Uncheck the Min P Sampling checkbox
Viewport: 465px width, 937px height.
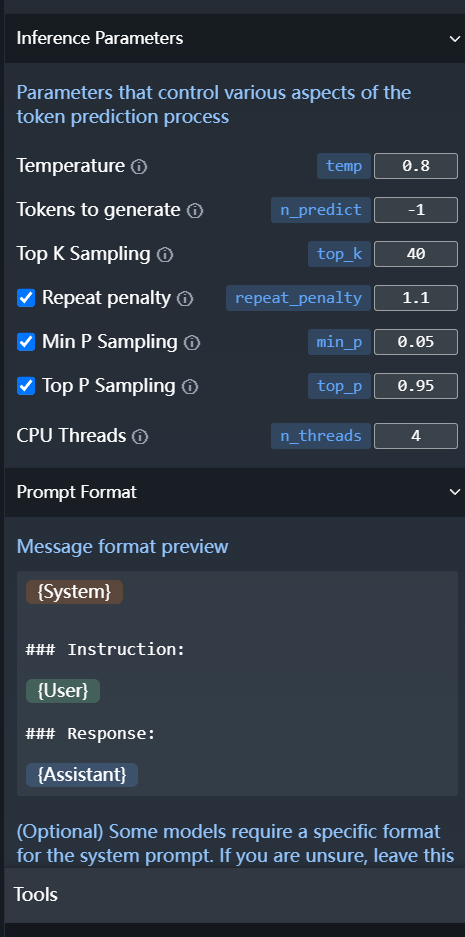pos(26,342)
